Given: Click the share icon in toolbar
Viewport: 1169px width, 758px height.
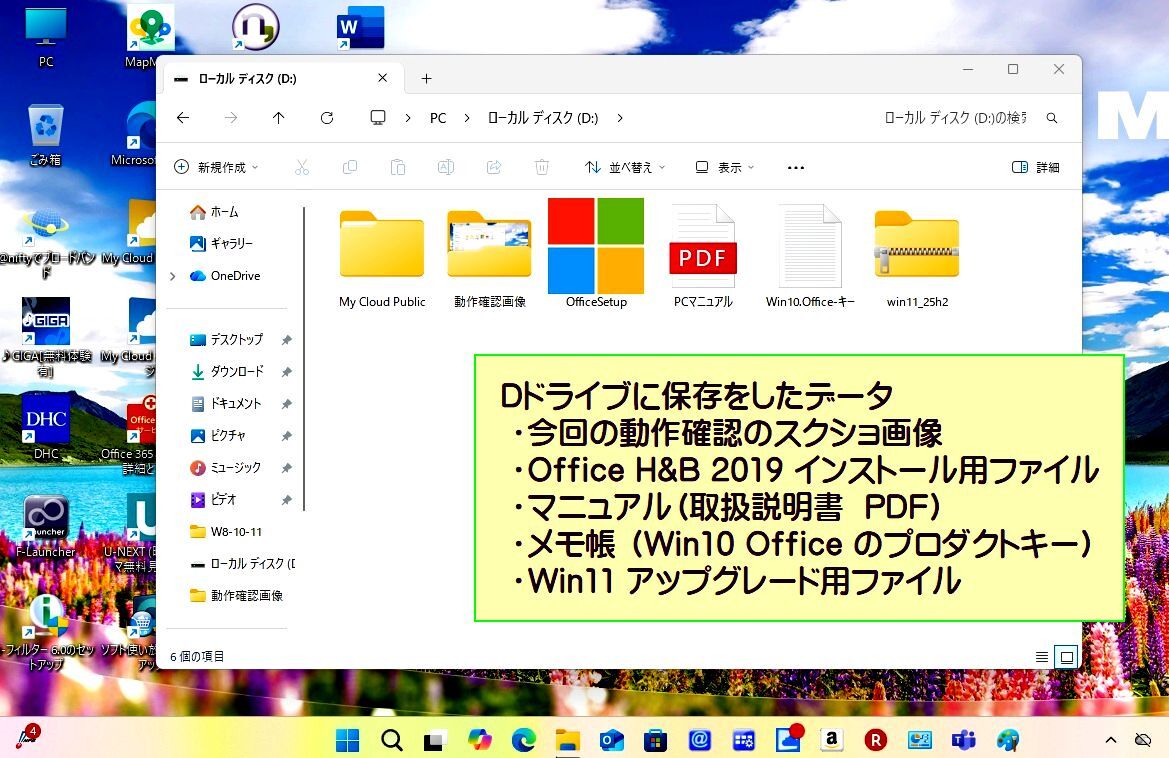Looking at the screenshot, I should click(x=494, y=167).
